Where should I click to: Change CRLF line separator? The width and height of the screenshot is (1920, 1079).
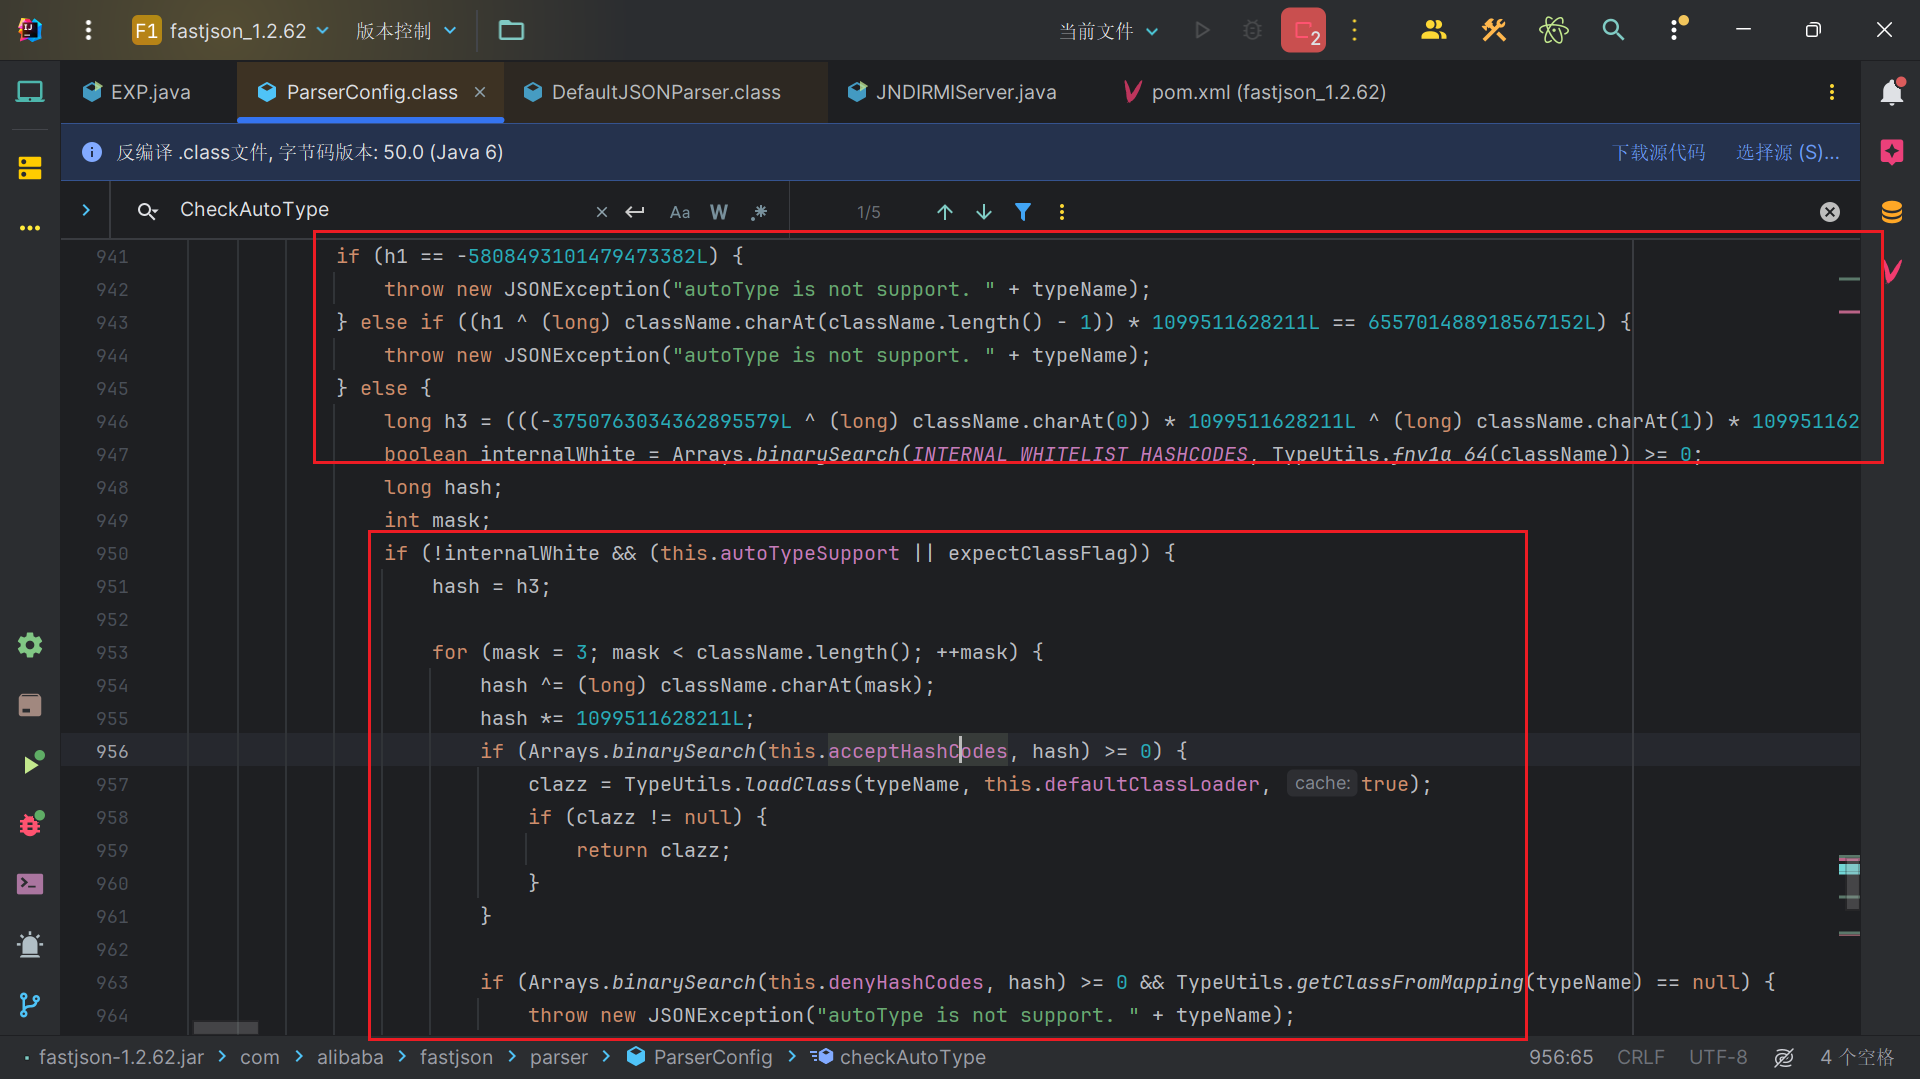pos(1640,1057)
